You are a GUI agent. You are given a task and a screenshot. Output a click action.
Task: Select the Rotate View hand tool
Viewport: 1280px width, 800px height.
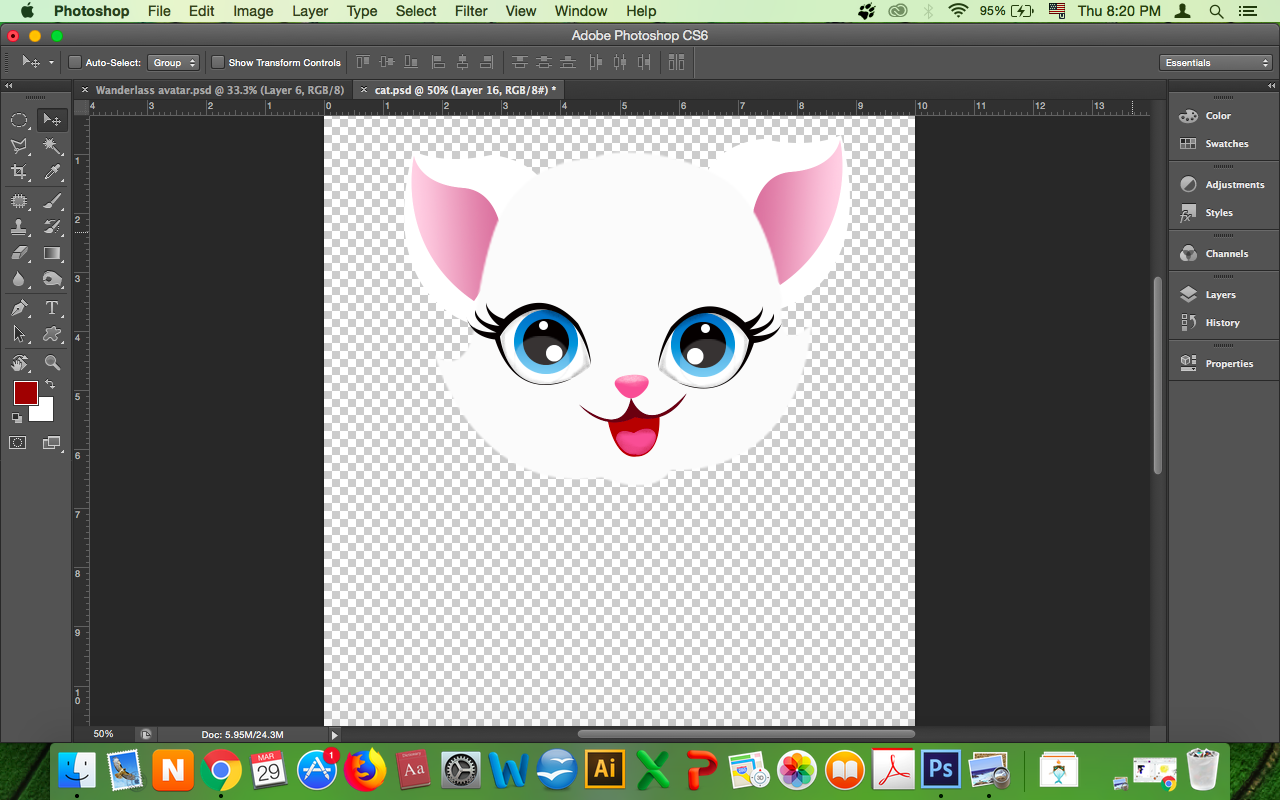(19, 362)
